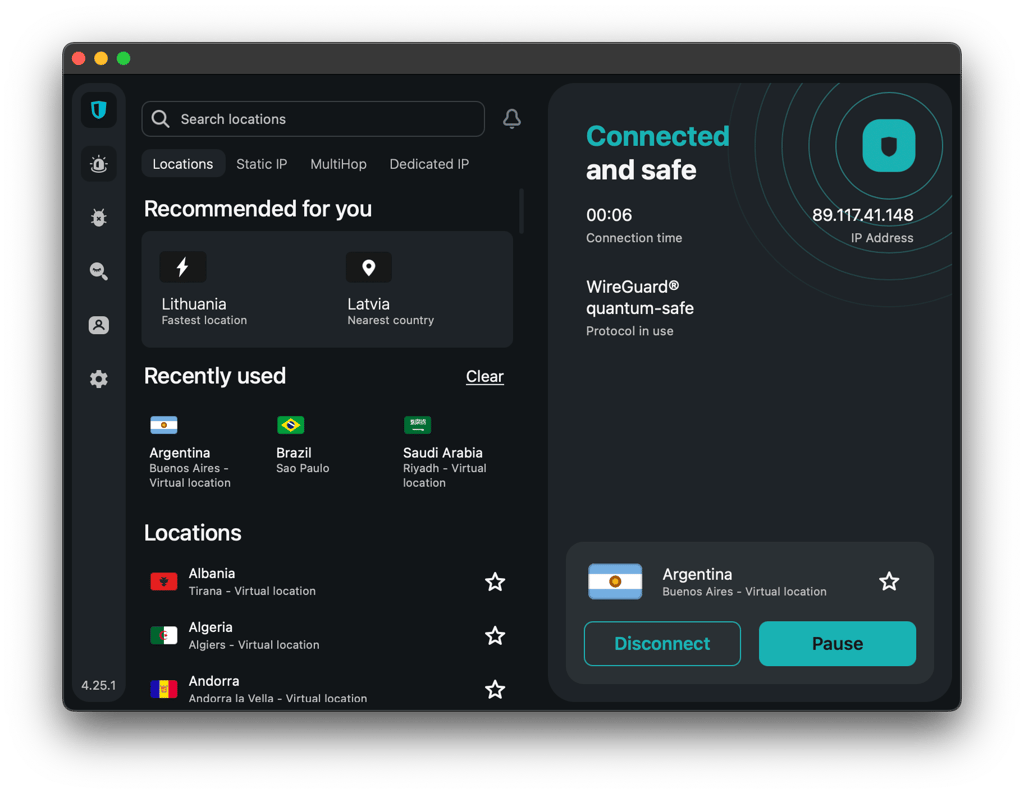This screenshot has width=1024, height=794.
Task: Click the Andorra flag icon
Action: click(x=163, y=689)
